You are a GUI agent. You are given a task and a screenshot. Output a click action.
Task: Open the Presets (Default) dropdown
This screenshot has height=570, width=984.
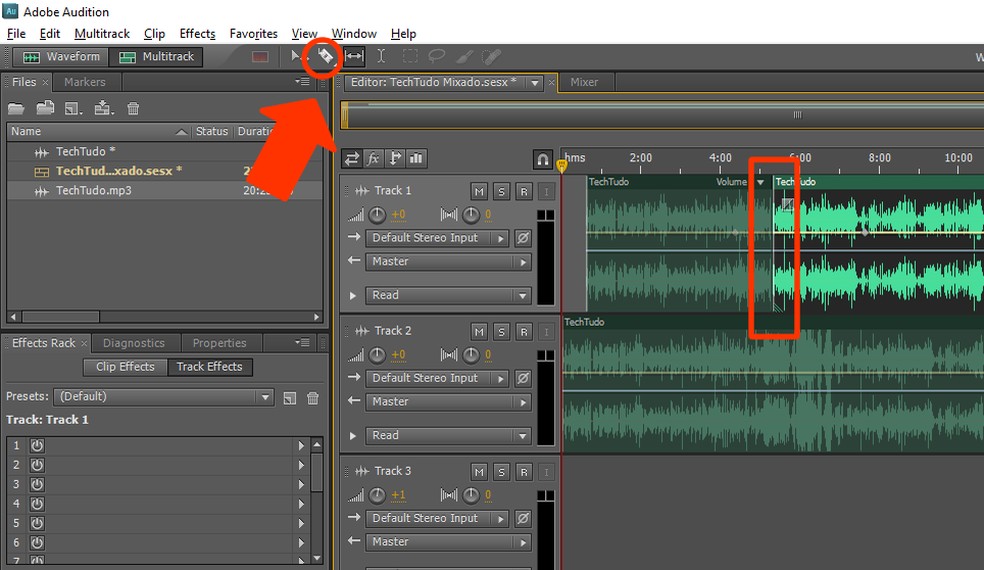click(163, 397)
